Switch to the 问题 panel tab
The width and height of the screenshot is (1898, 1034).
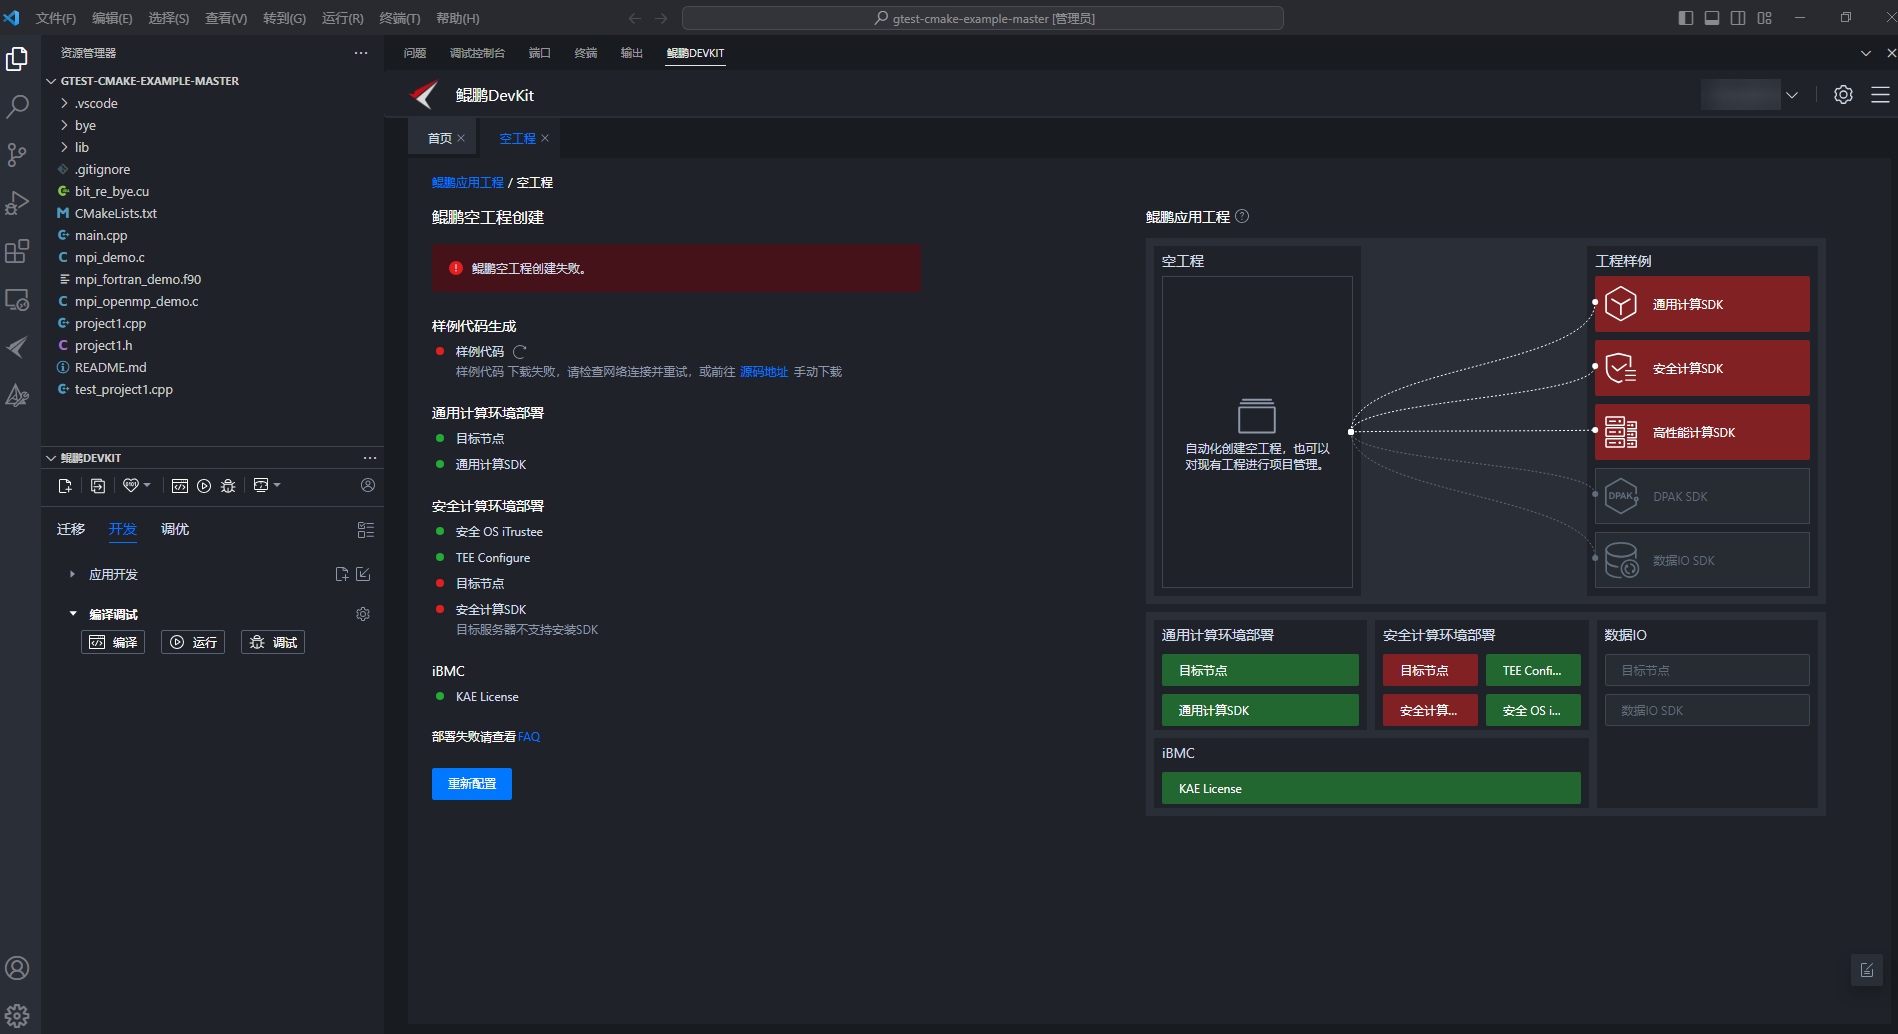[x=415, y=53]
